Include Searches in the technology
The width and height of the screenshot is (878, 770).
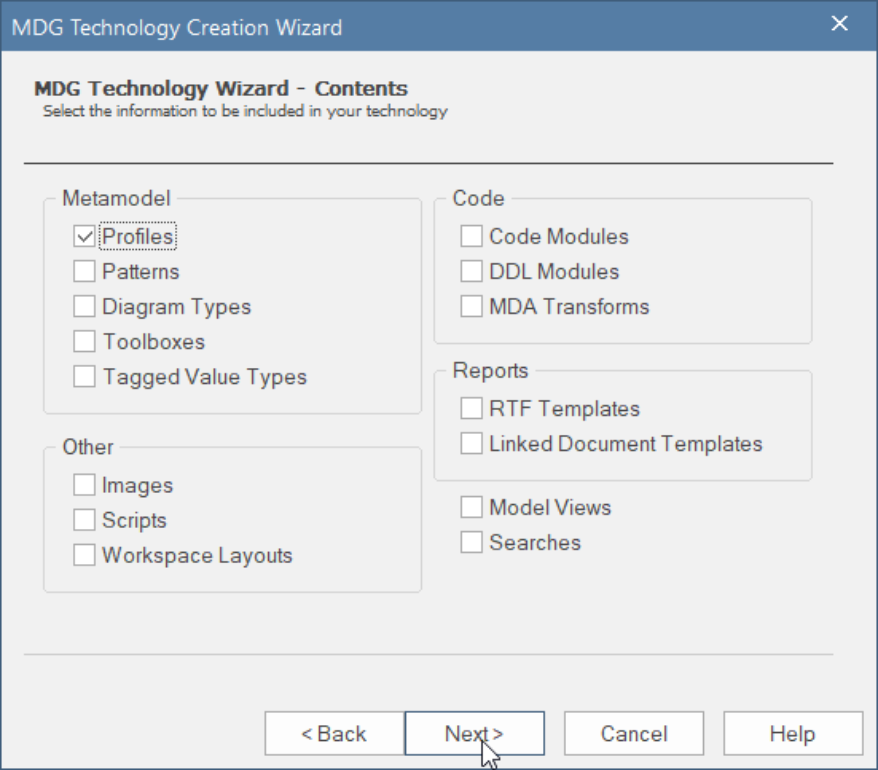[472, 543]
